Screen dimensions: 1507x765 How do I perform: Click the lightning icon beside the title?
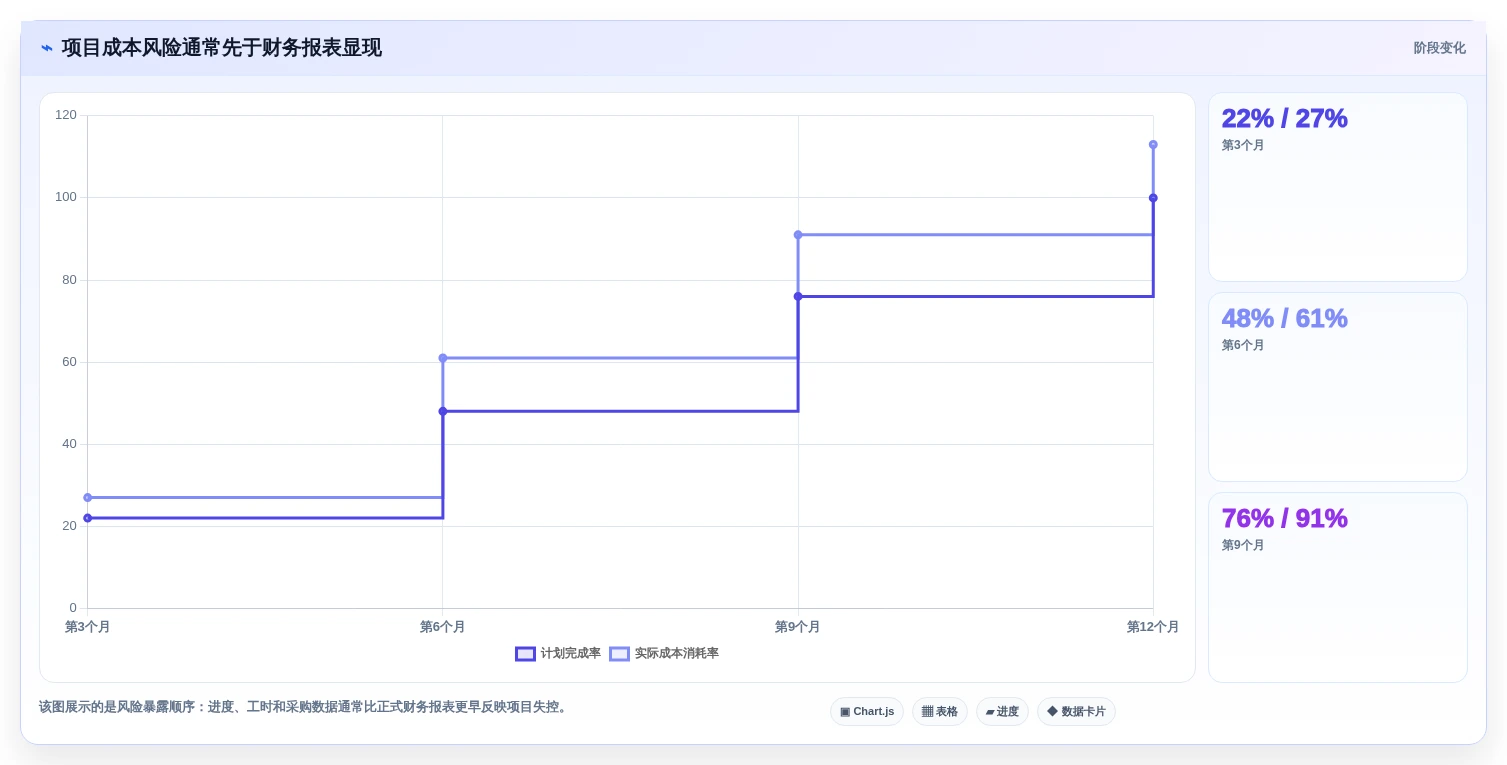[x=47, y=48]
